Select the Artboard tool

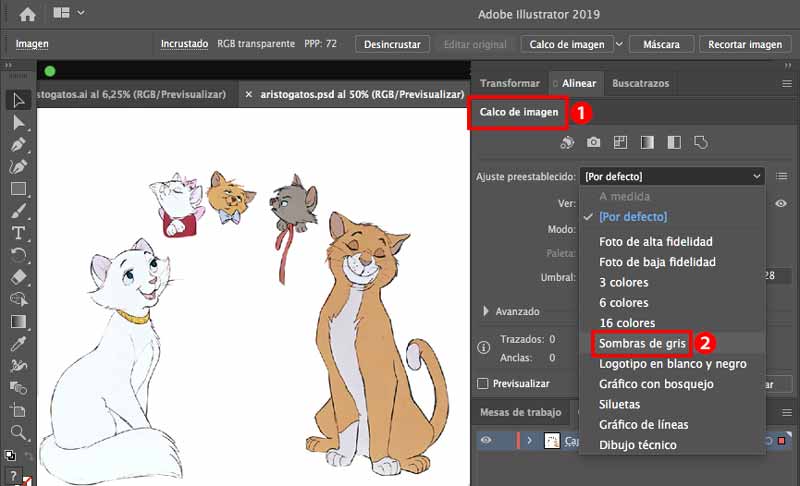18,410
